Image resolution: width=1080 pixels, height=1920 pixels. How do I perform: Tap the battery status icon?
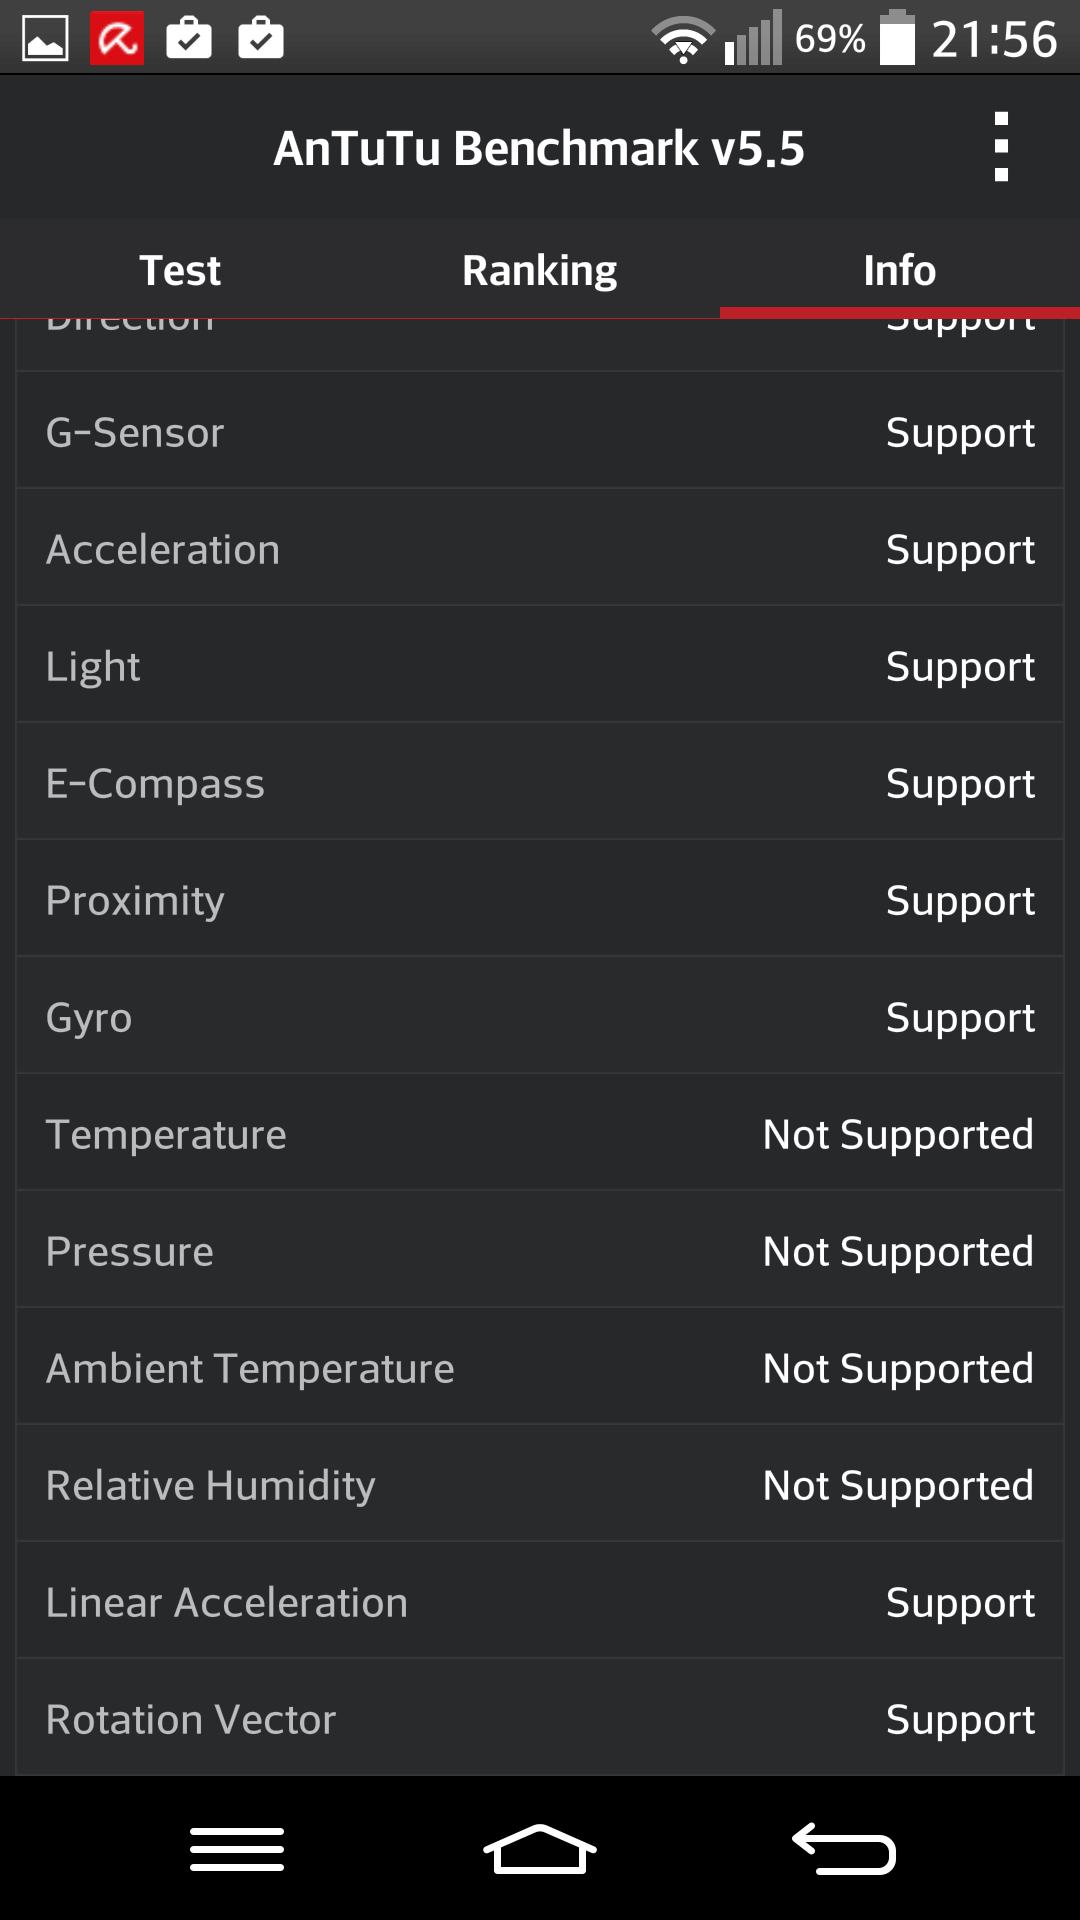(x=897, y=39)
